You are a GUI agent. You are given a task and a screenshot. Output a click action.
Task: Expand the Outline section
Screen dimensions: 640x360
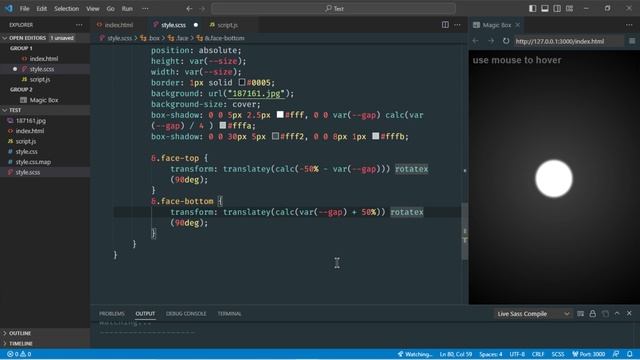45,333
